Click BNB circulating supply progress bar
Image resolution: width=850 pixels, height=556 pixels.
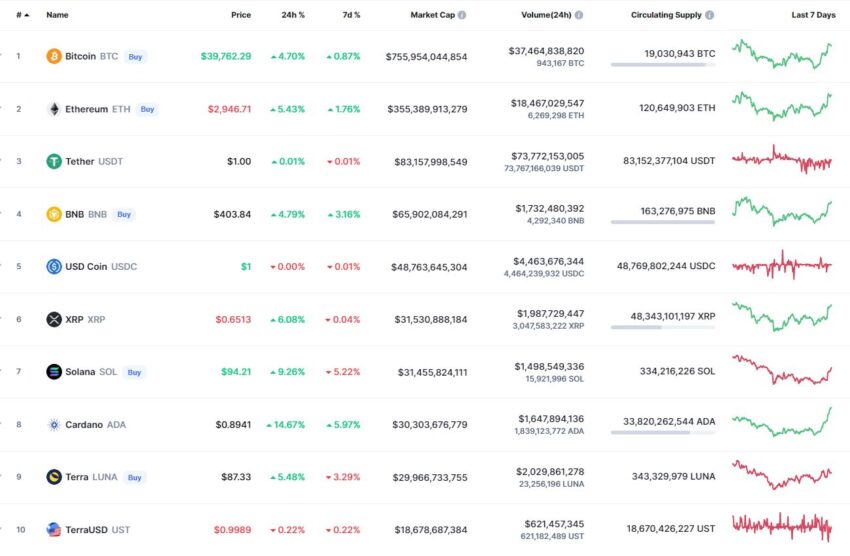click(x=662, y=222)
